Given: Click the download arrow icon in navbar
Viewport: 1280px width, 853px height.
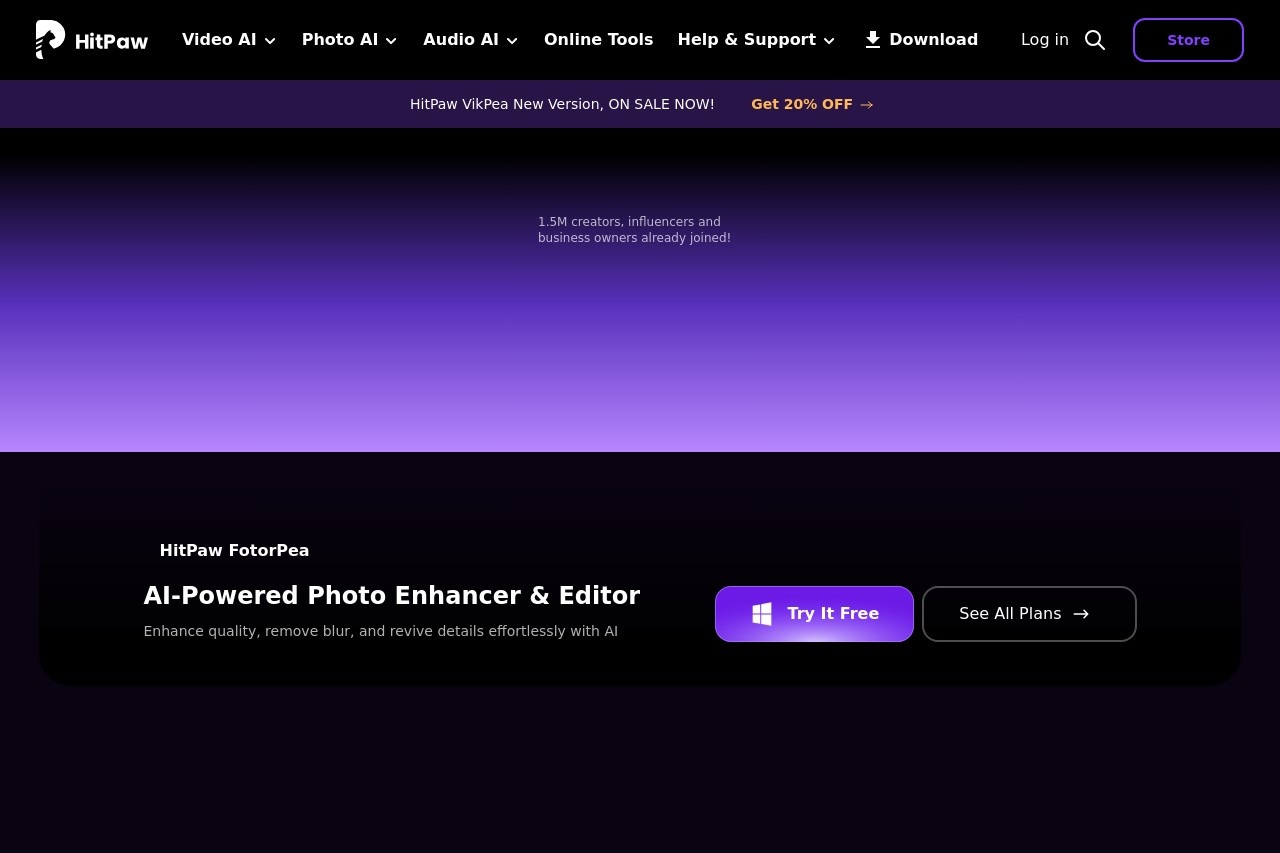Looking at the screenshot, I should (873, 40).
